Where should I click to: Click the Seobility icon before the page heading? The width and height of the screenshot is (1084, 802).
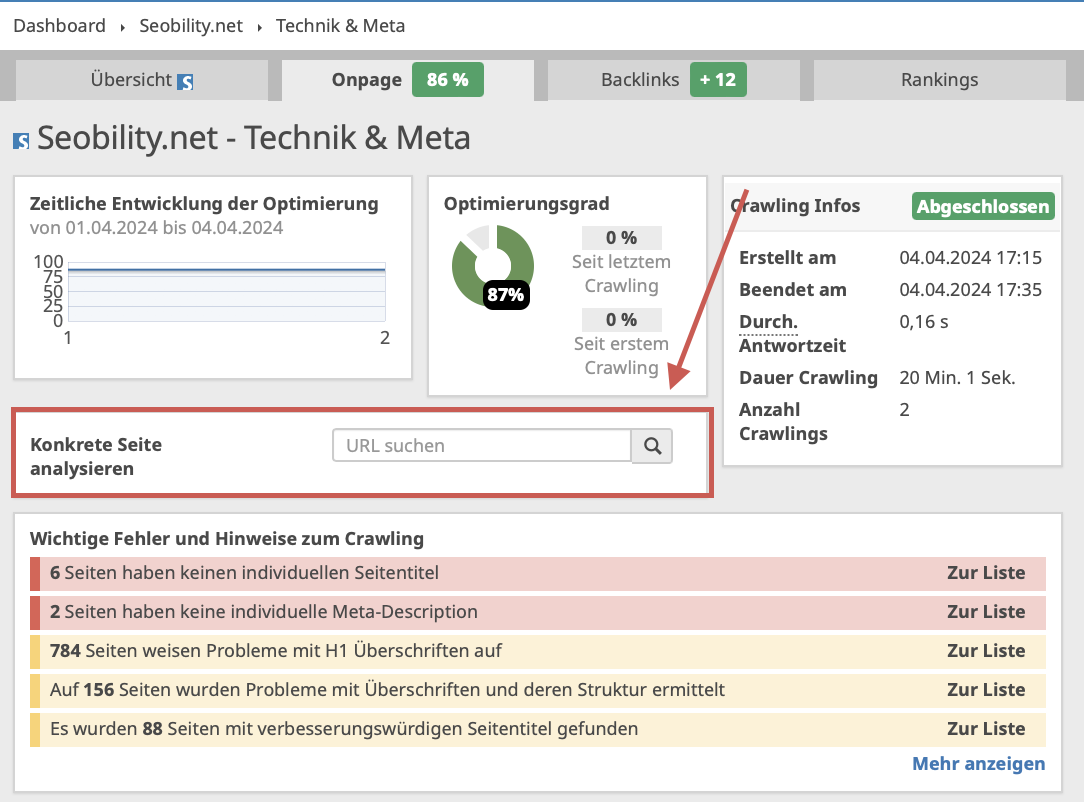(x=21, y=141)
